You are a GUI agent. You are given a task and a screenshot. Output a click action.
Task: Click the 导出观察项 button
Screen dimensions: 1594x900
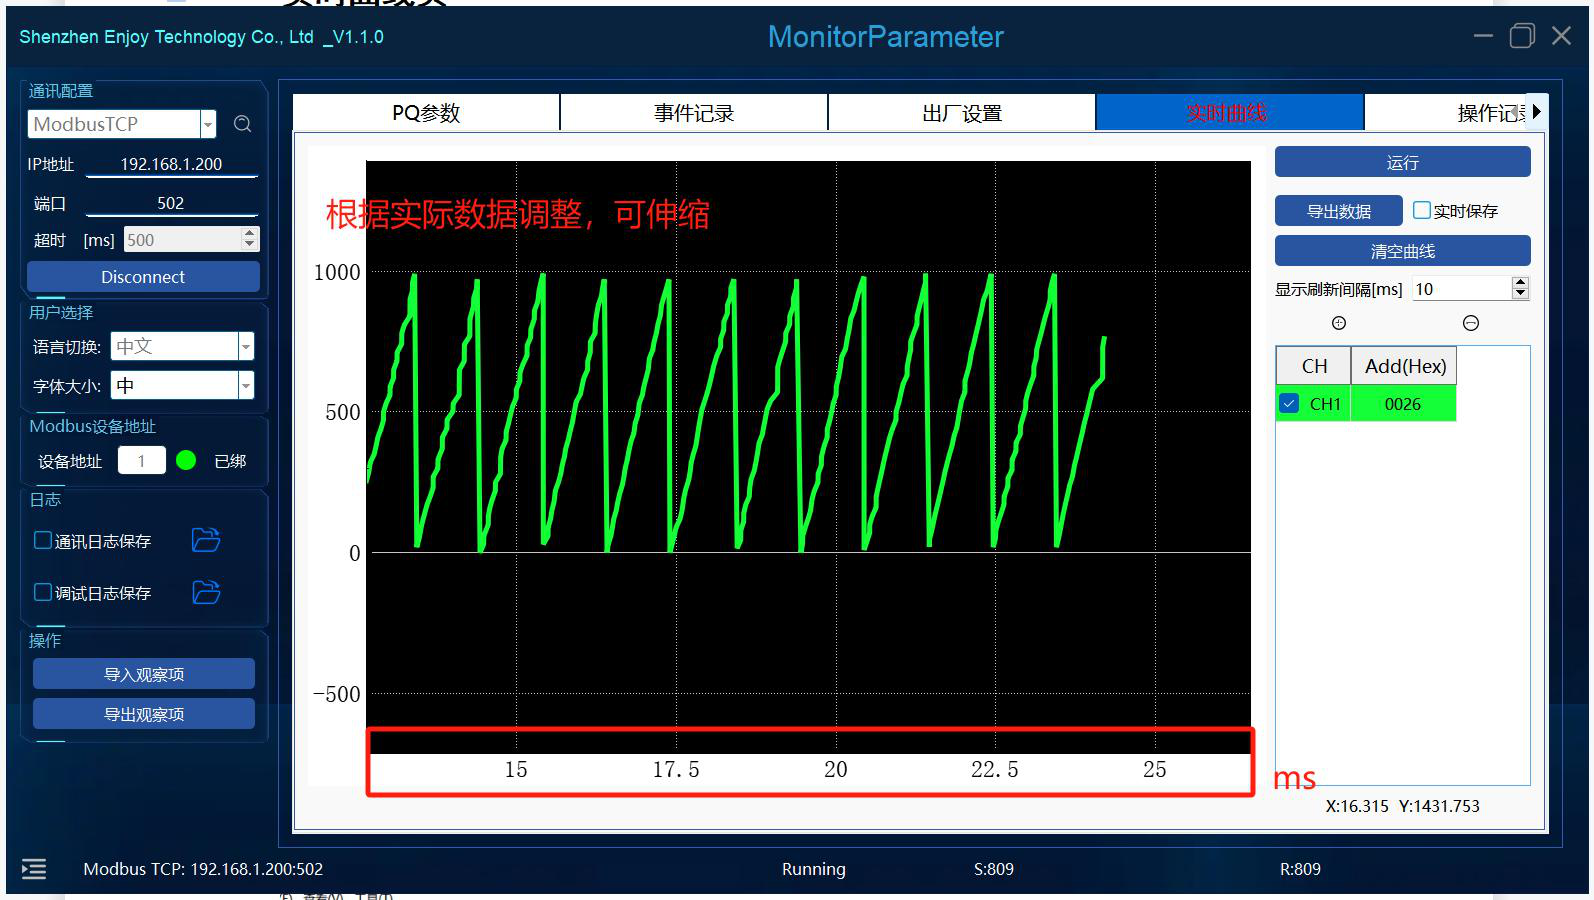(x=144, y=714)
